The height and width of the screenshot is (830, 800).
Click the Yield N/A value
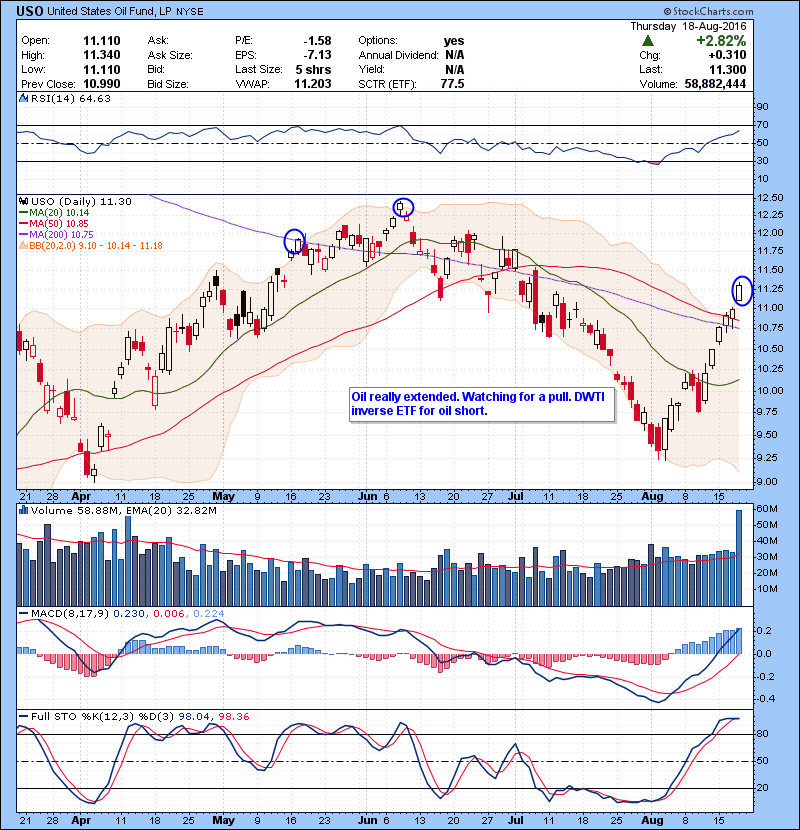click(455, 69)
